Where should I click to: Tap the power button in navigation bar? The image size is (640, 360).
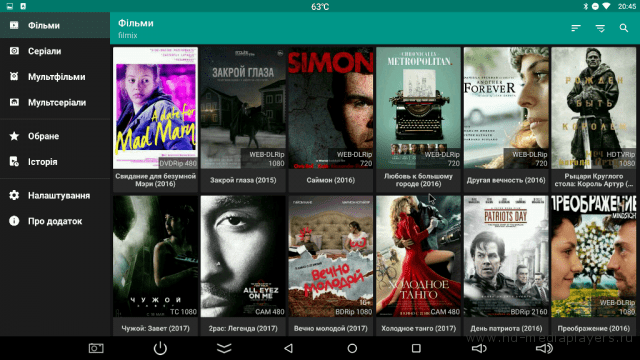(x=160, y=348)
